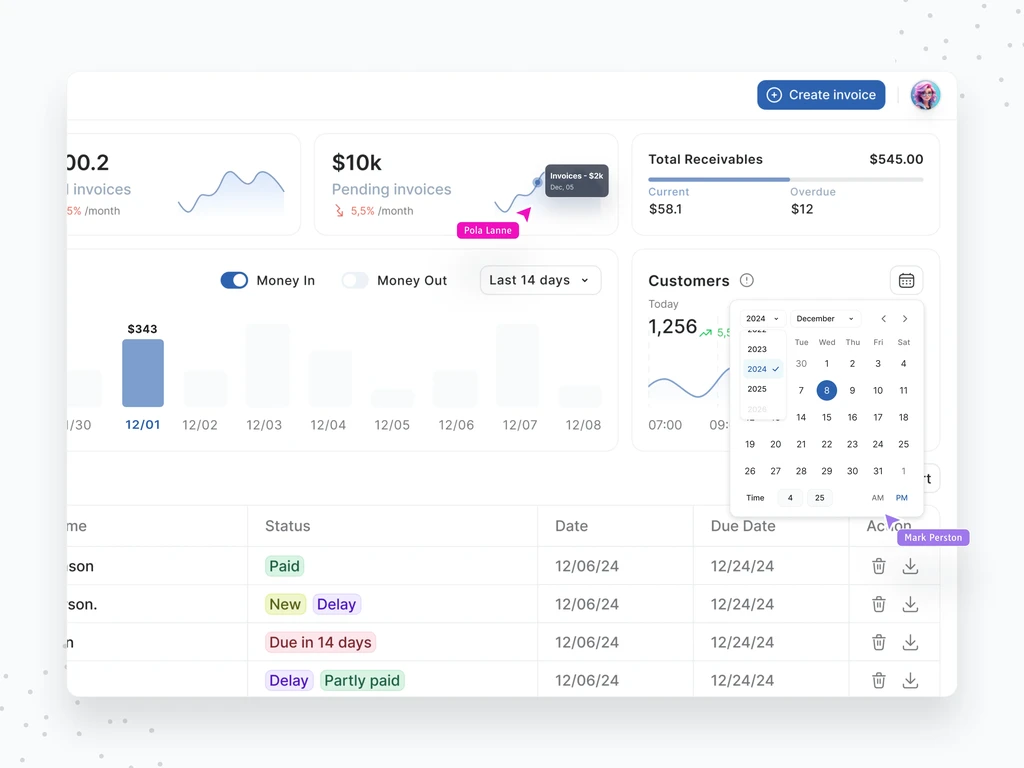Select the 12/01 bar in the chart

pyautogui.click(x=143, y=373)
